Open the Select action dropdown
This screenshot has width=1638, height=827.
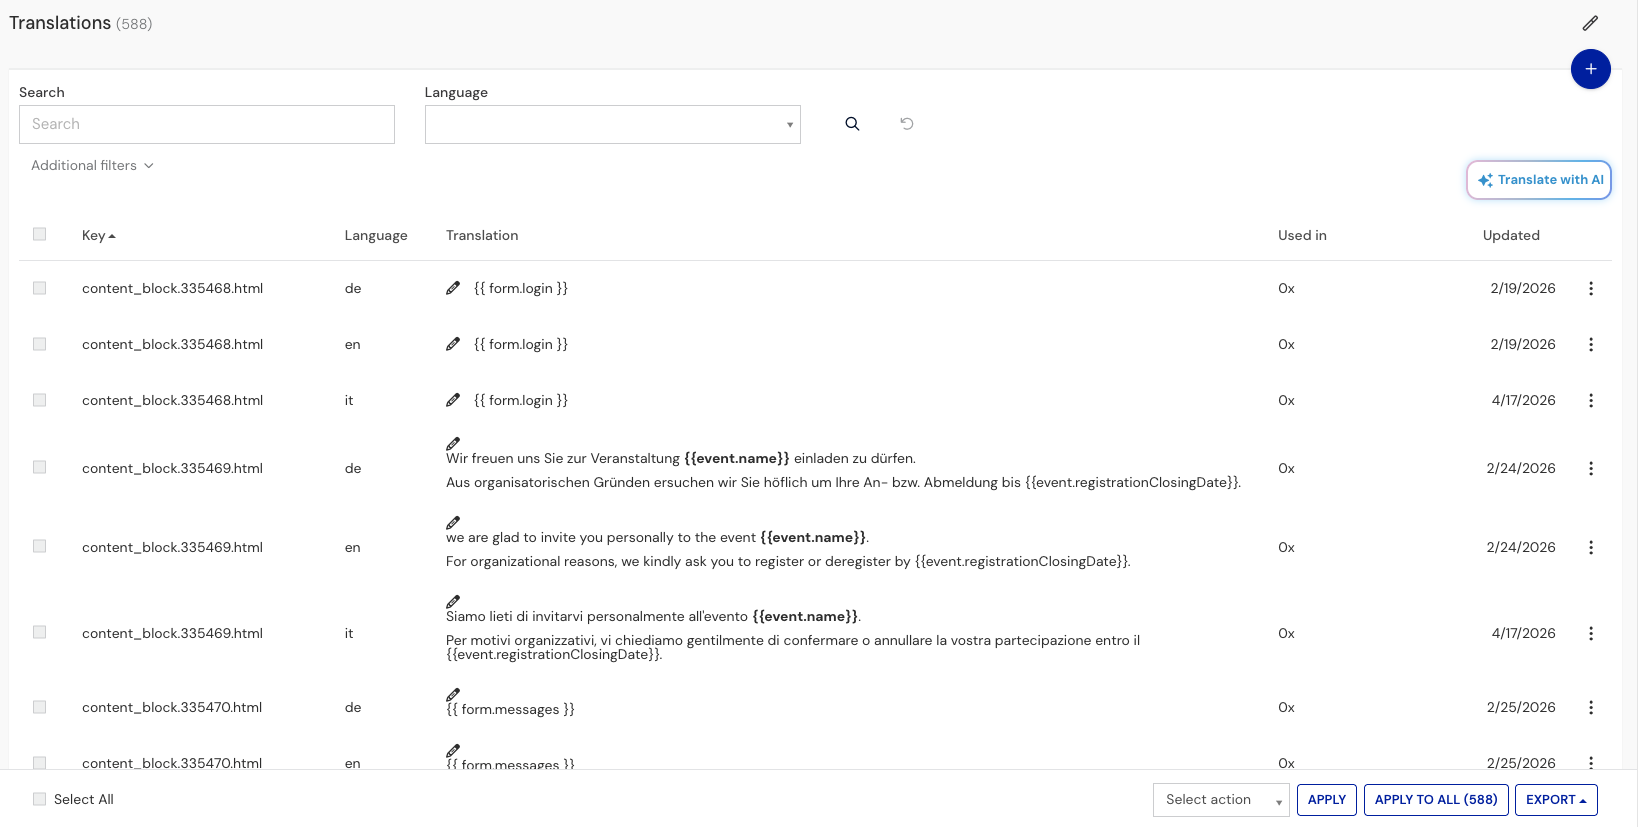pos(1220,800)
